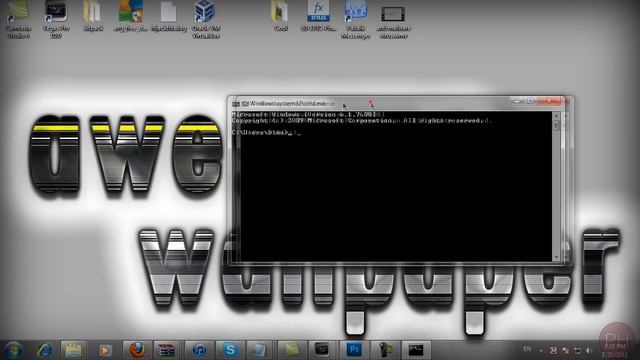
Task: Open the camcorder icon on taskbar
Action: click(384, 350)
